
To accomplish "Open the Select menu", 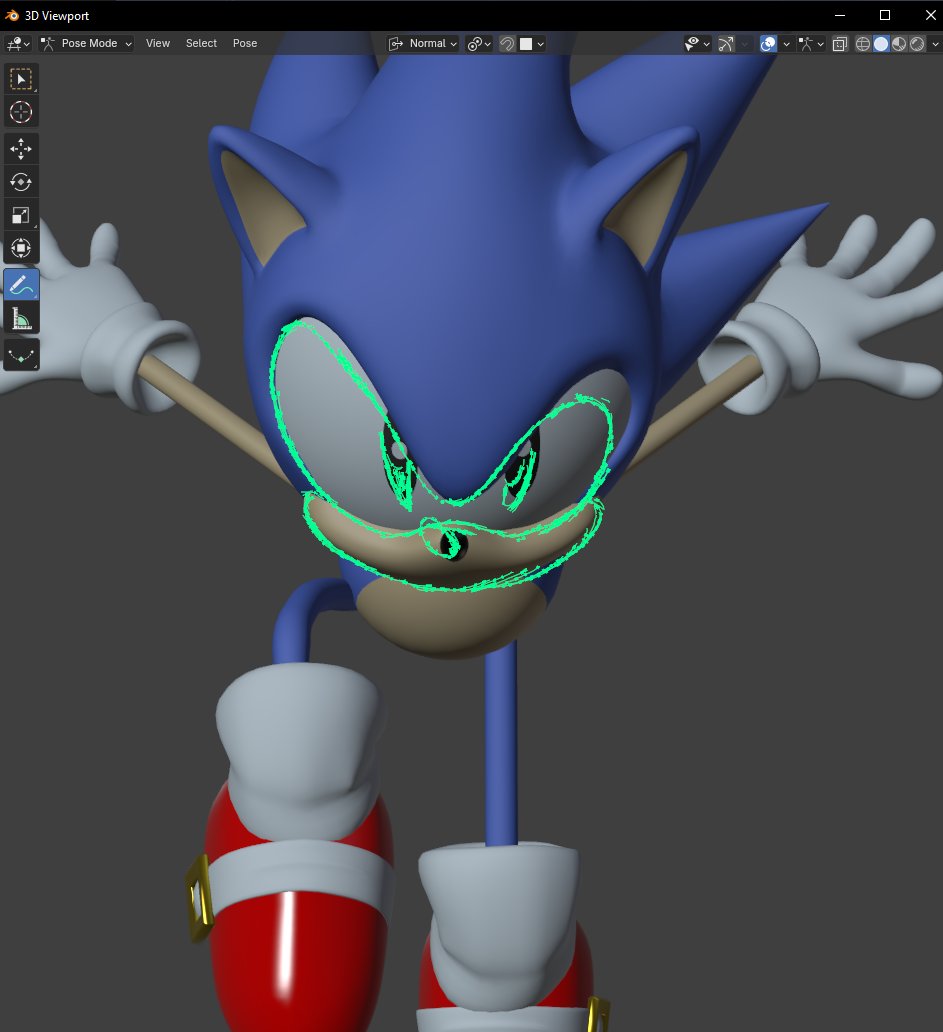I will (x=201, y=43).
